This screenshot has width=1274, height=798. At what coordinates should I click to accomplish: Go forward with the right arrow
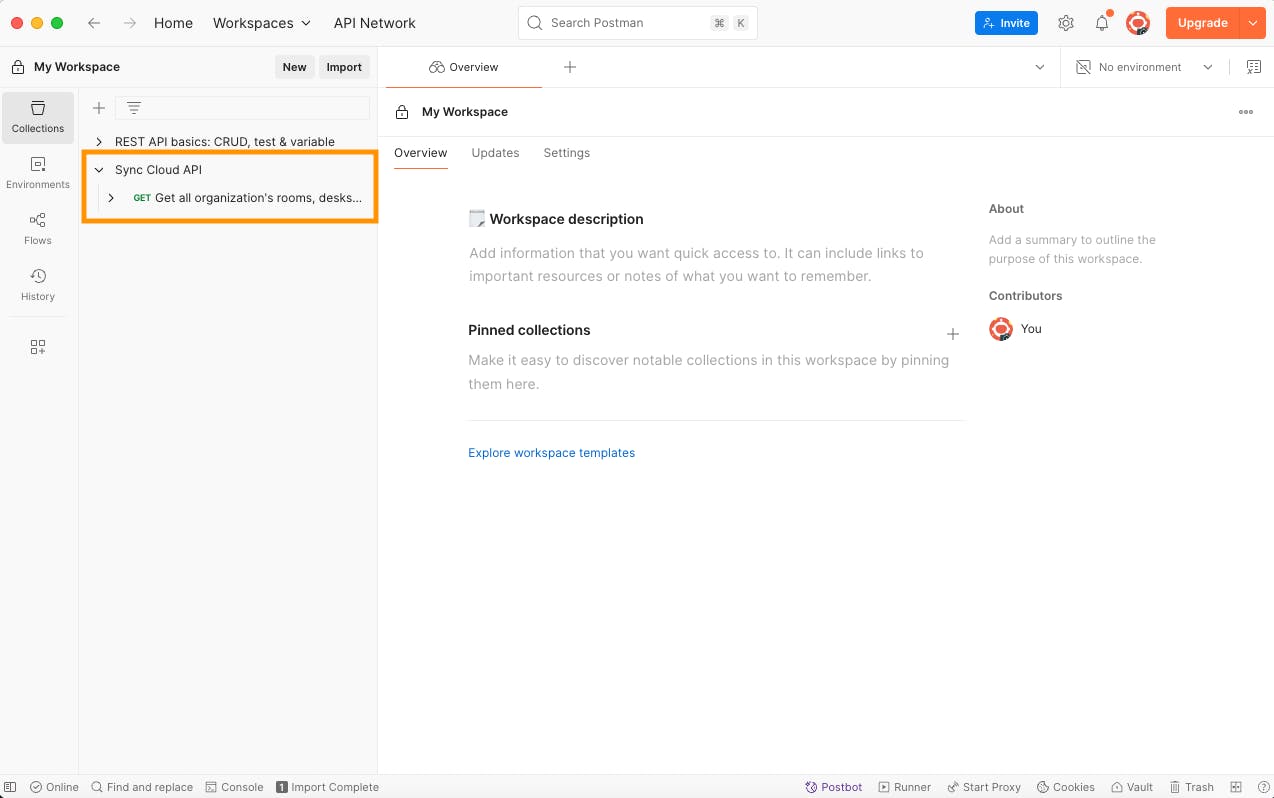point(129,23)
